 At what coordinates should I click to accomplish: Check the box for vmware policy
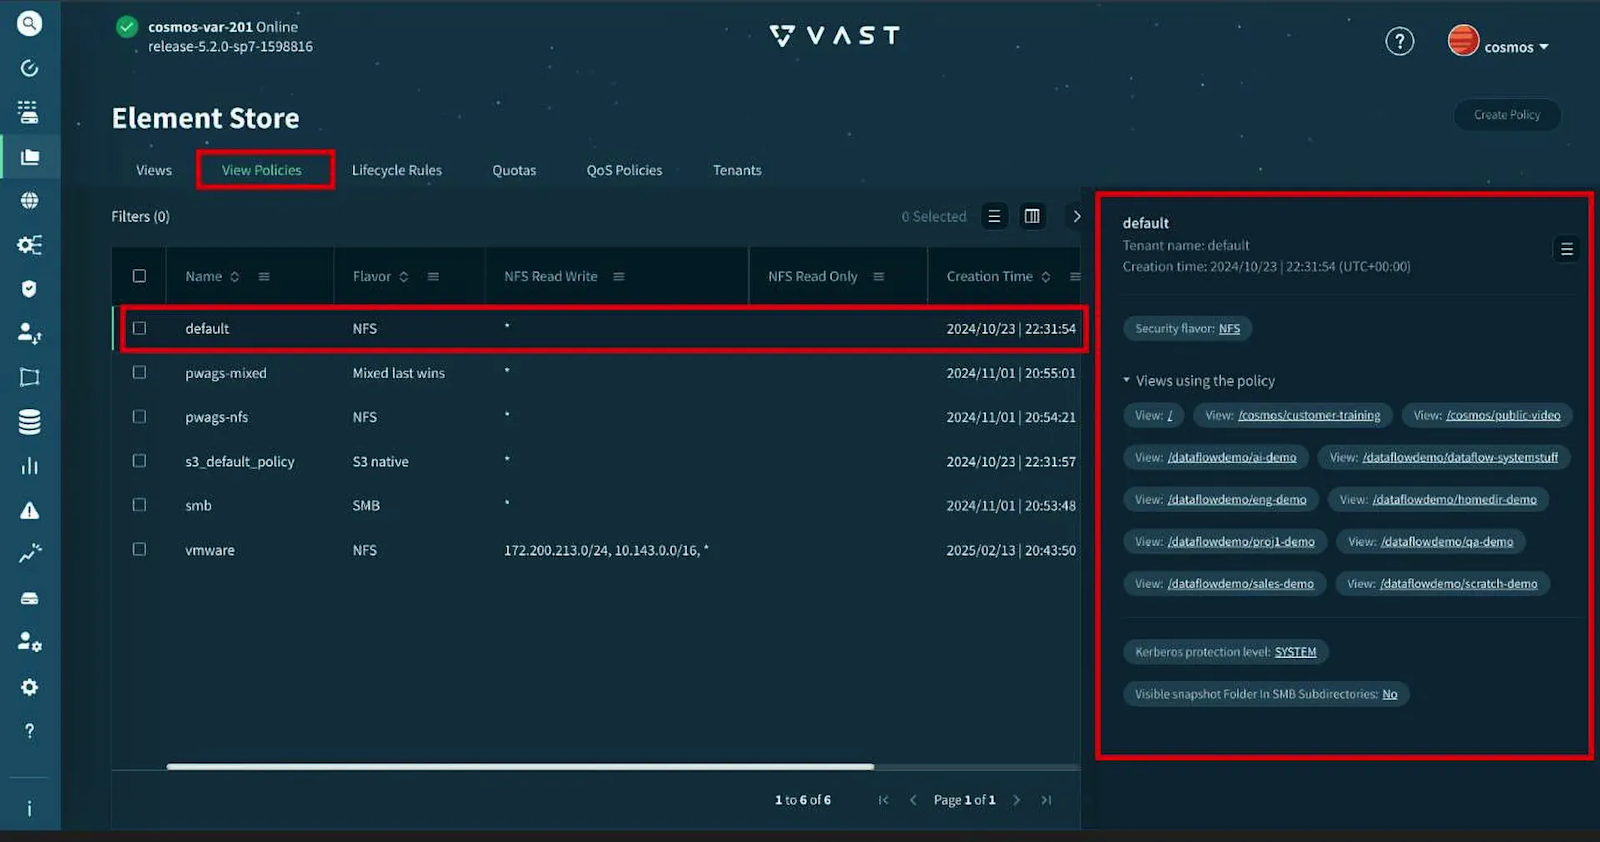coord(139,549)
